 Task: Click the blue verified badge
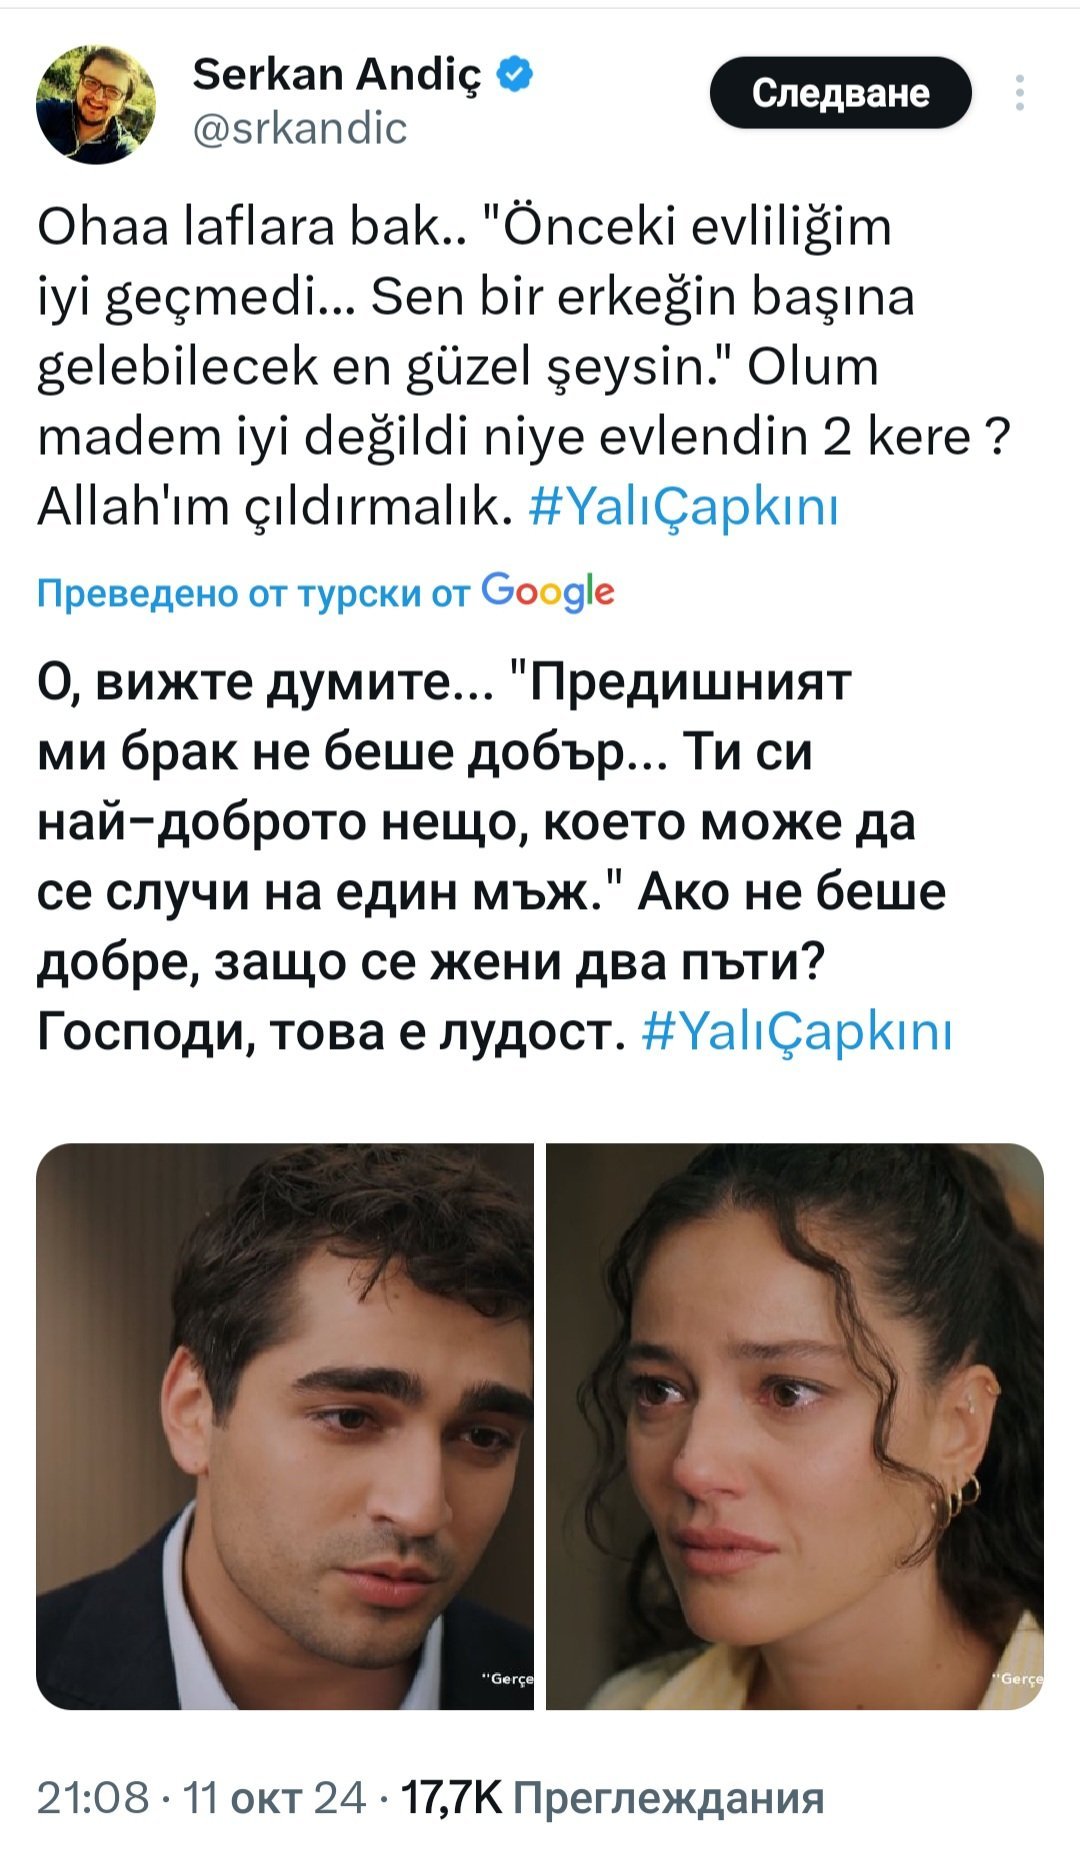(514, 74)
